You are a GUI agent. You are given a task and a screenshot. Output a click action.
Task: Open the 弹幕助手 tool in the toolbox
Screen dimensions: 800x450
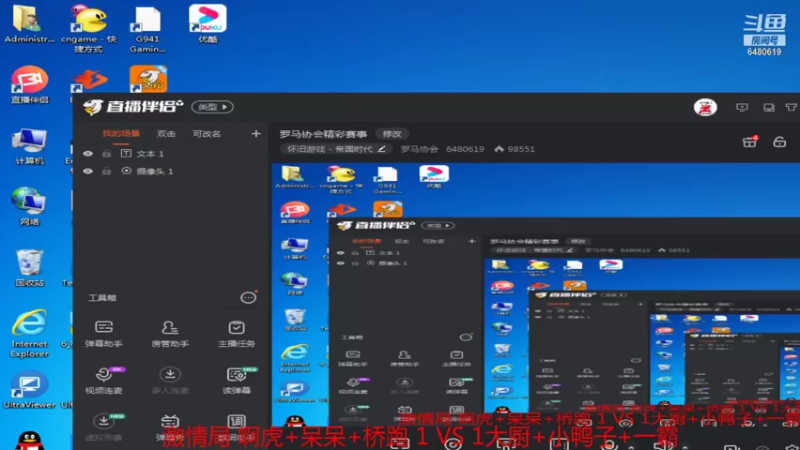[x=104, y=334]
